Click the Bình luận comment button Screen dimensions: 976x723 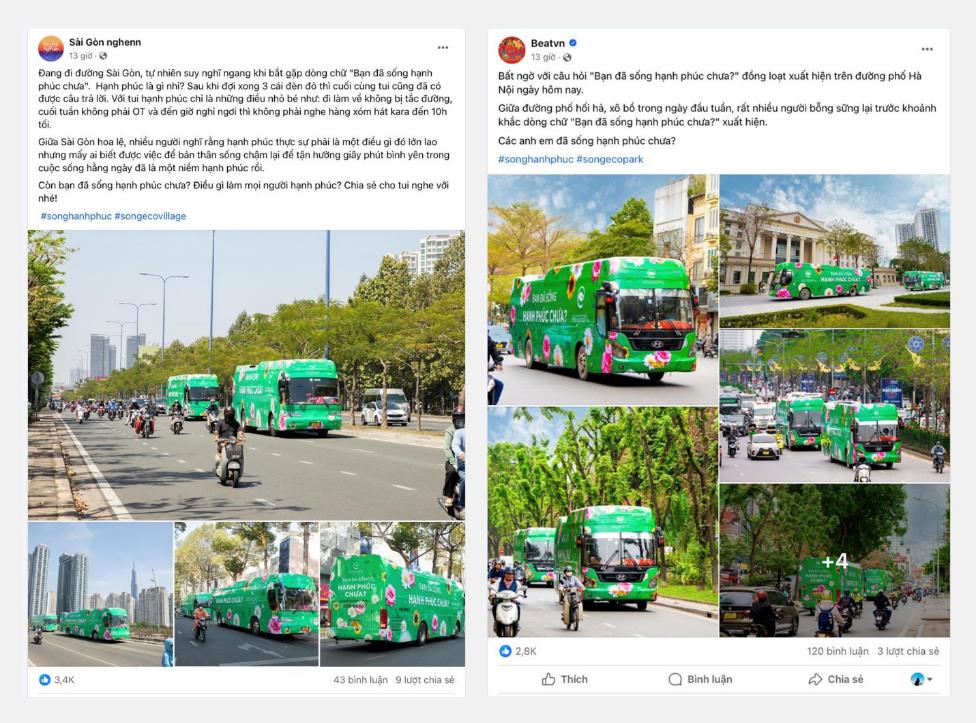[x=700, y=679]
